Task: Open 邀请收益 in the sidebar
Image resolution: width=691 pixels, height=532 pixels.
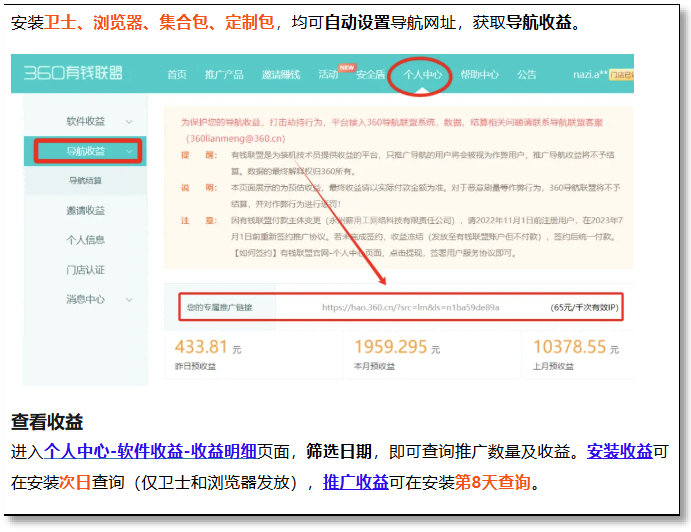Action: click(85, 211)
